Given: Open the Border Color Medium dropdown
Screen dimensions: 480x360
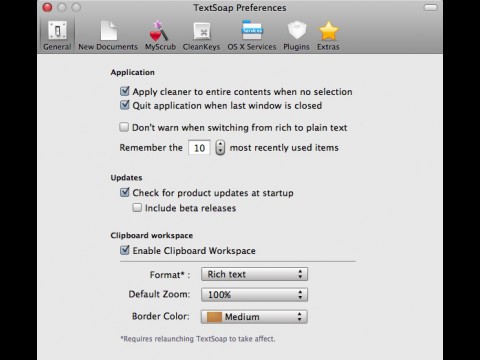Looking at the screenshot, I should click(254, 317).
